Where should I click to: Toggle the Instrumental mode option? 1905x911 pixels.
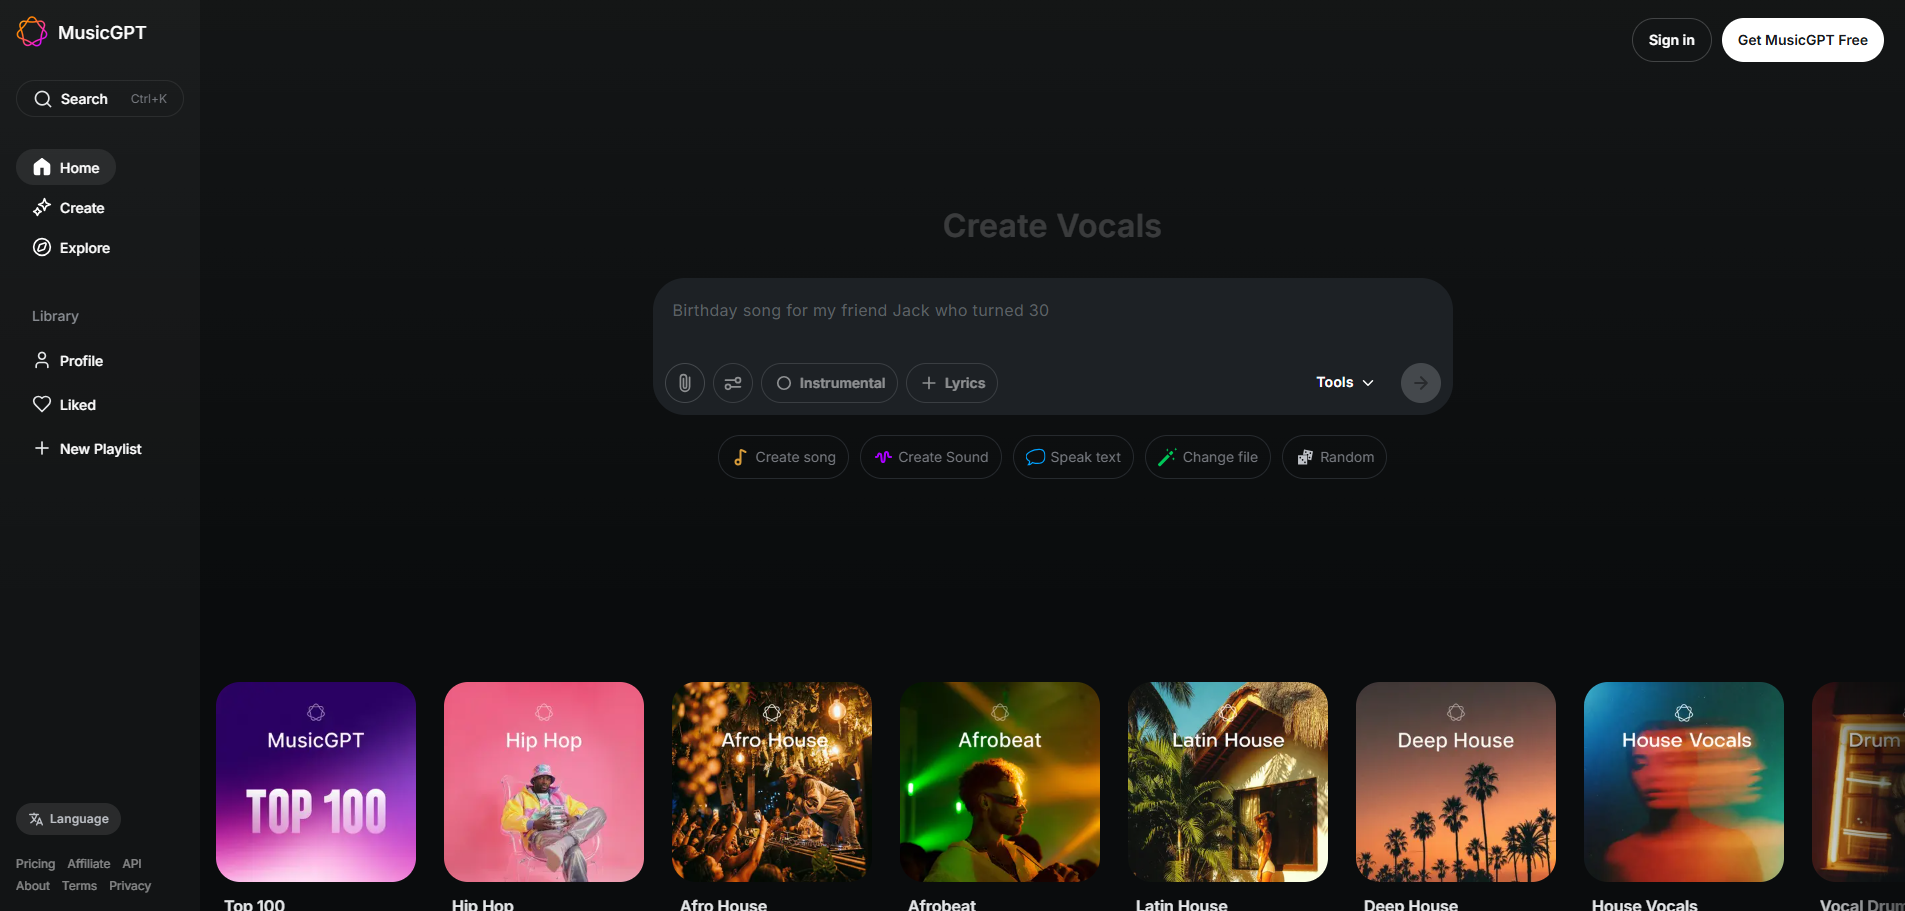coord(829,383)
